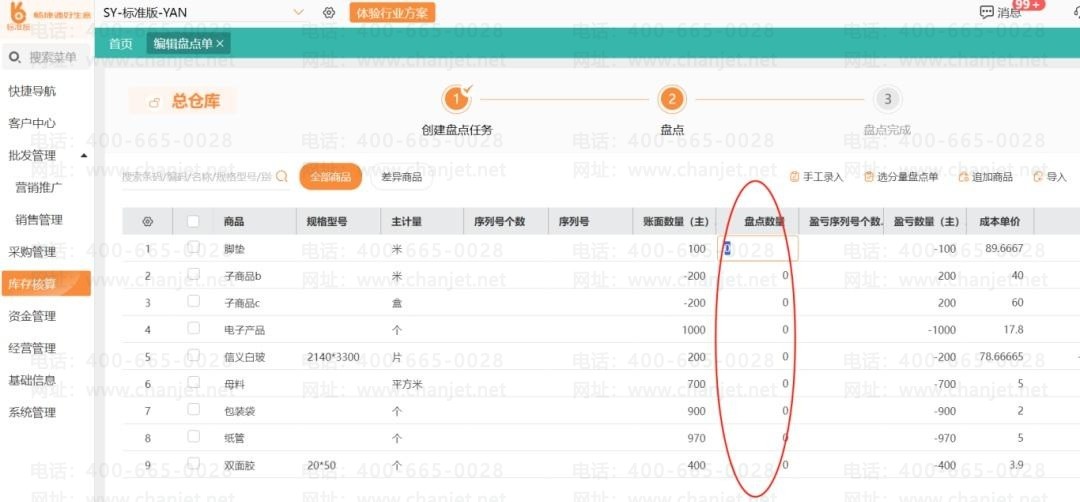
Task: Collapse the 批发管理 menu arrow
Action: 84,156
